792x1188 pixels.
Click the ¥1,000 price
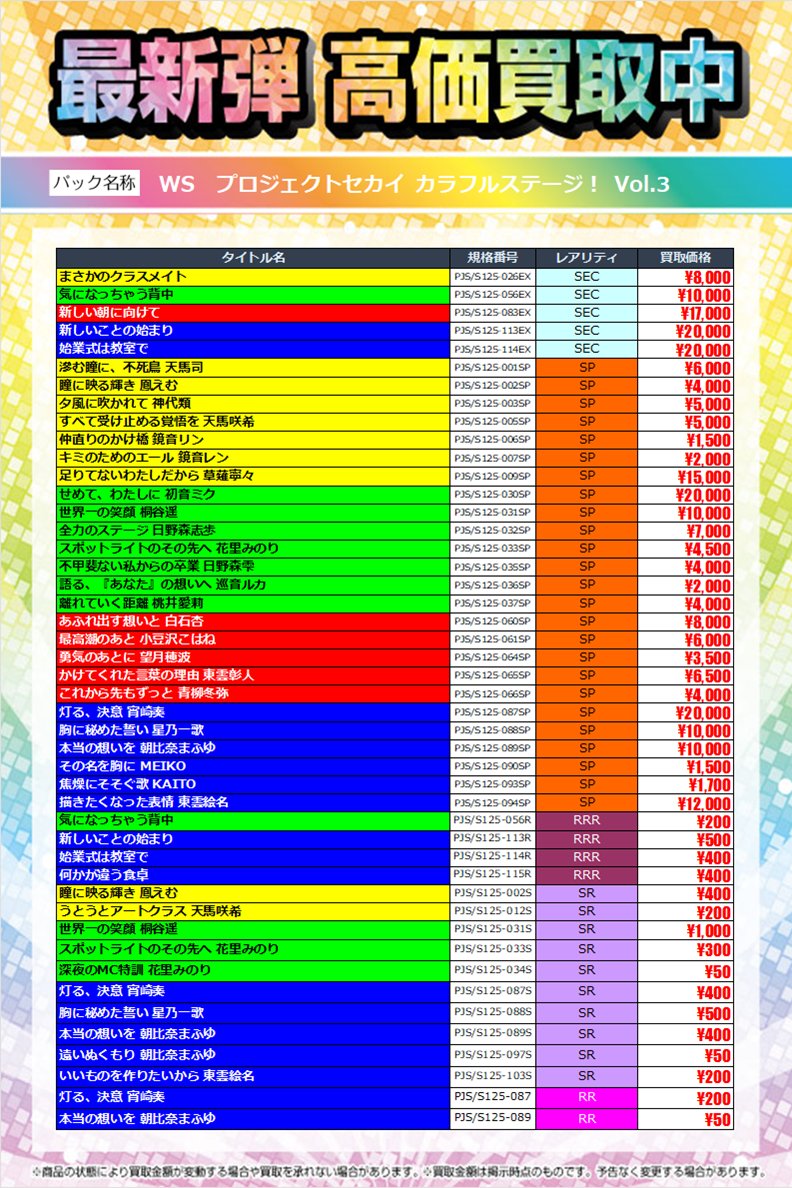click(x=709, y=931)
